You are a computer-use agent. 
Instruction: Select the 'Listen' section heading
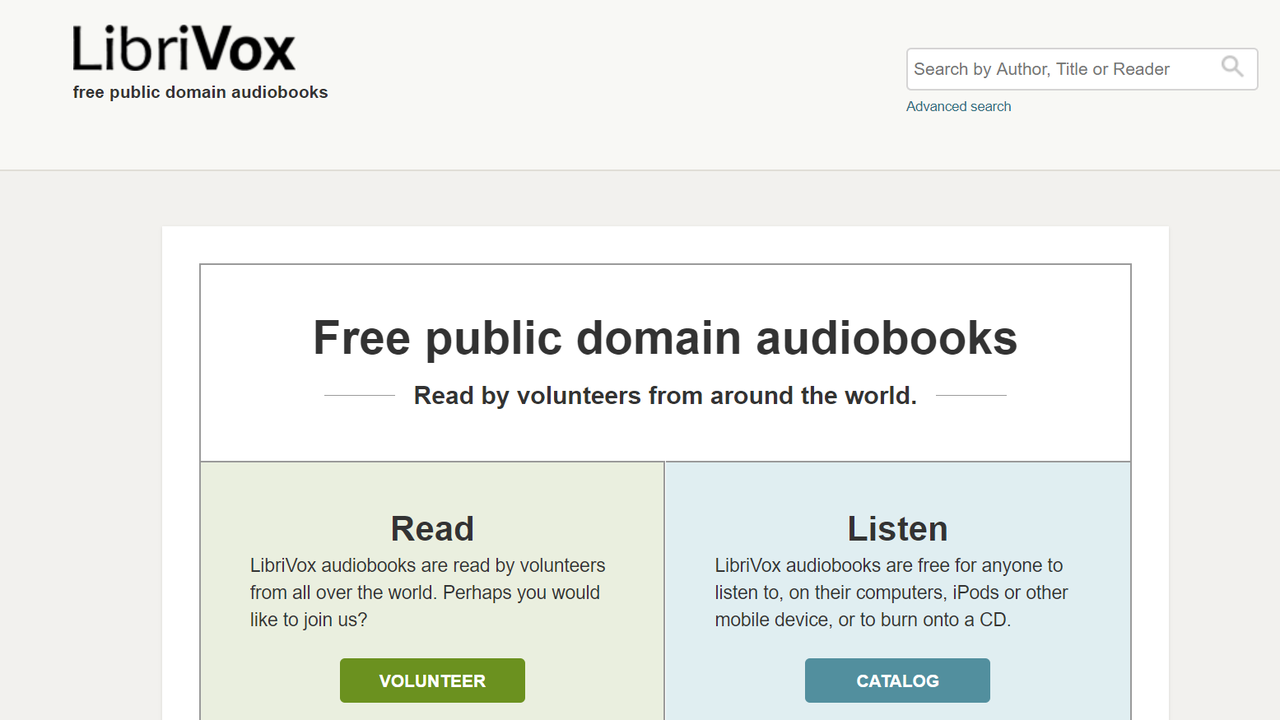tap(897, 528)
